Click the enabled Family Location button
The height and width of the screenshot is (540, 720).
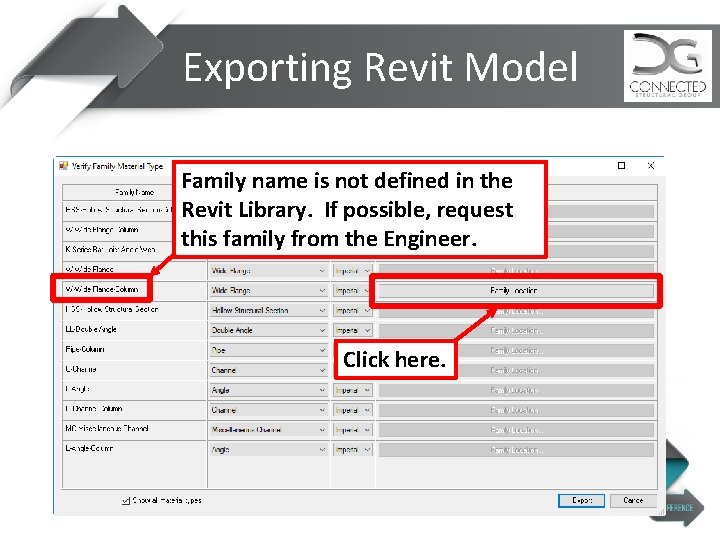(516, 291)
